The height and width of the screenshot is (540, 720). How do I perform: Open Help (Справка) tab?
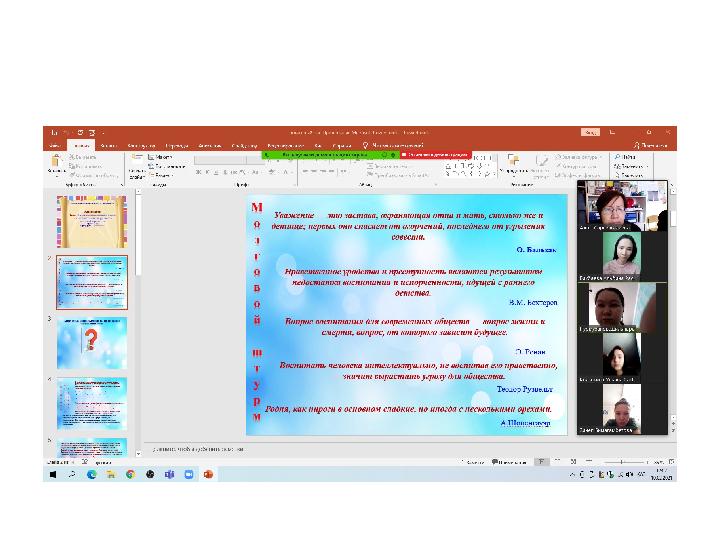point(342,146)
